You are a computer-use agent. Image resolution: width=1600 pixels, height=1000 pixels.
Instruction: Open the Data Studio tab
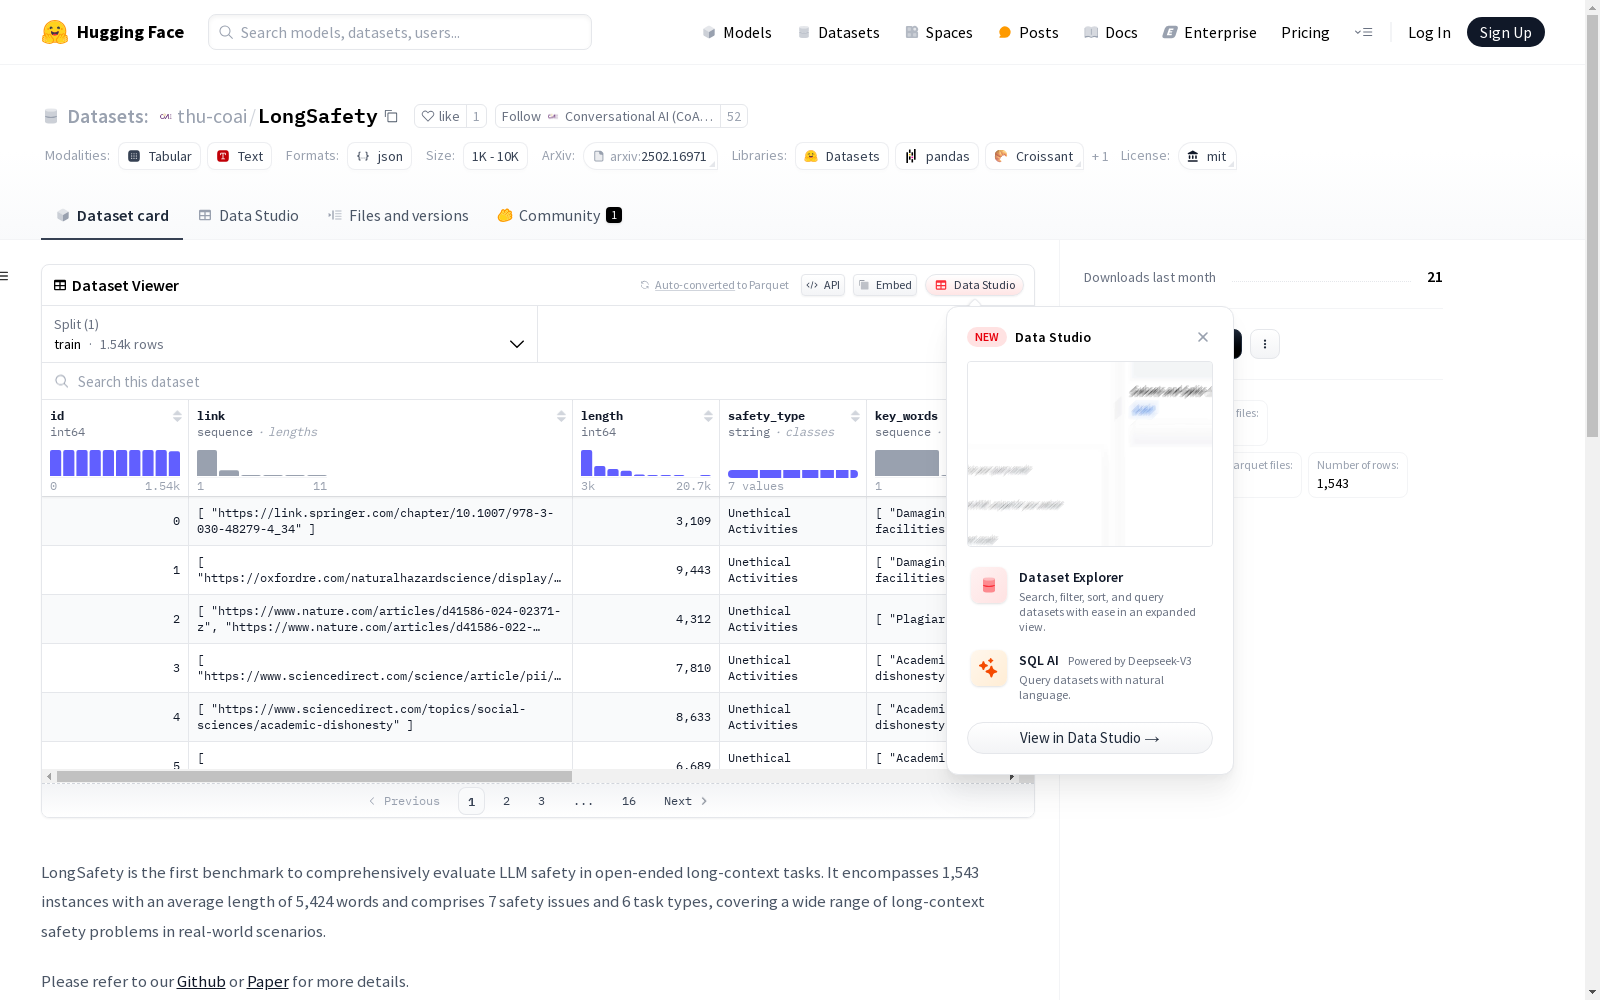pyautogui.click(x=249, y=216)
